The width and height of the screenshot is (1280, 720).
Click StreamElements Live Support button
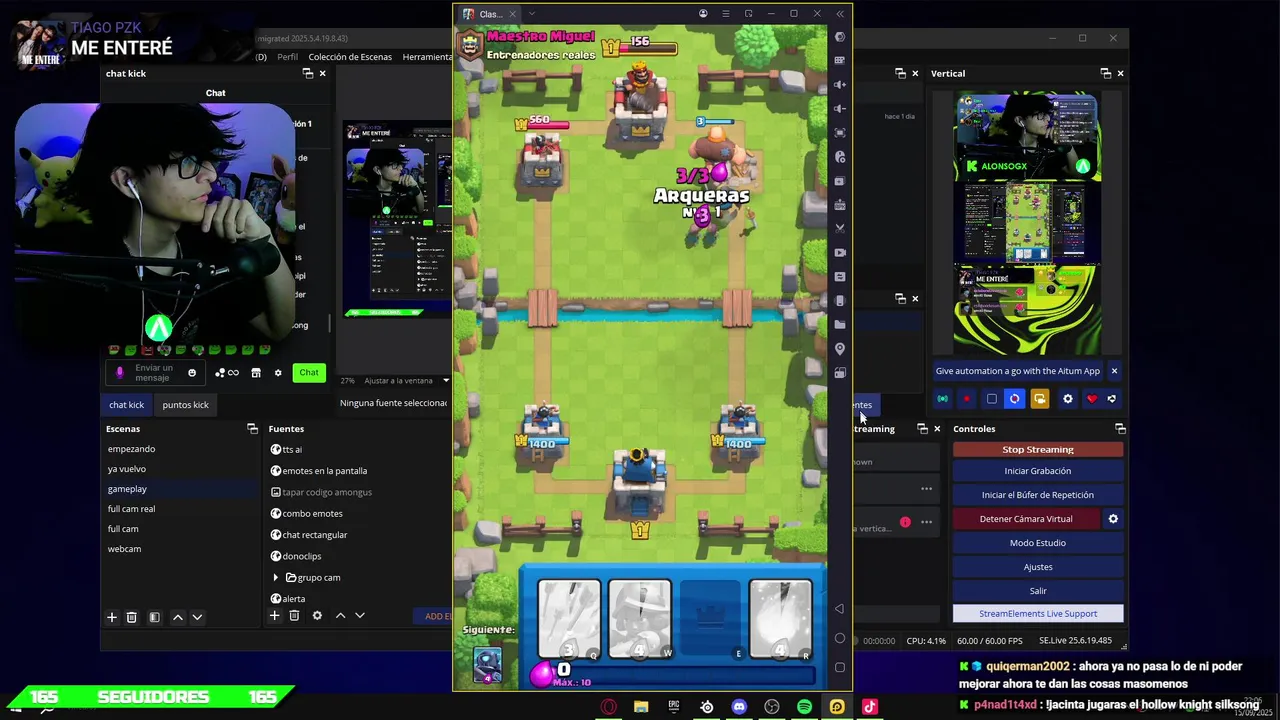pos(1038,614)
